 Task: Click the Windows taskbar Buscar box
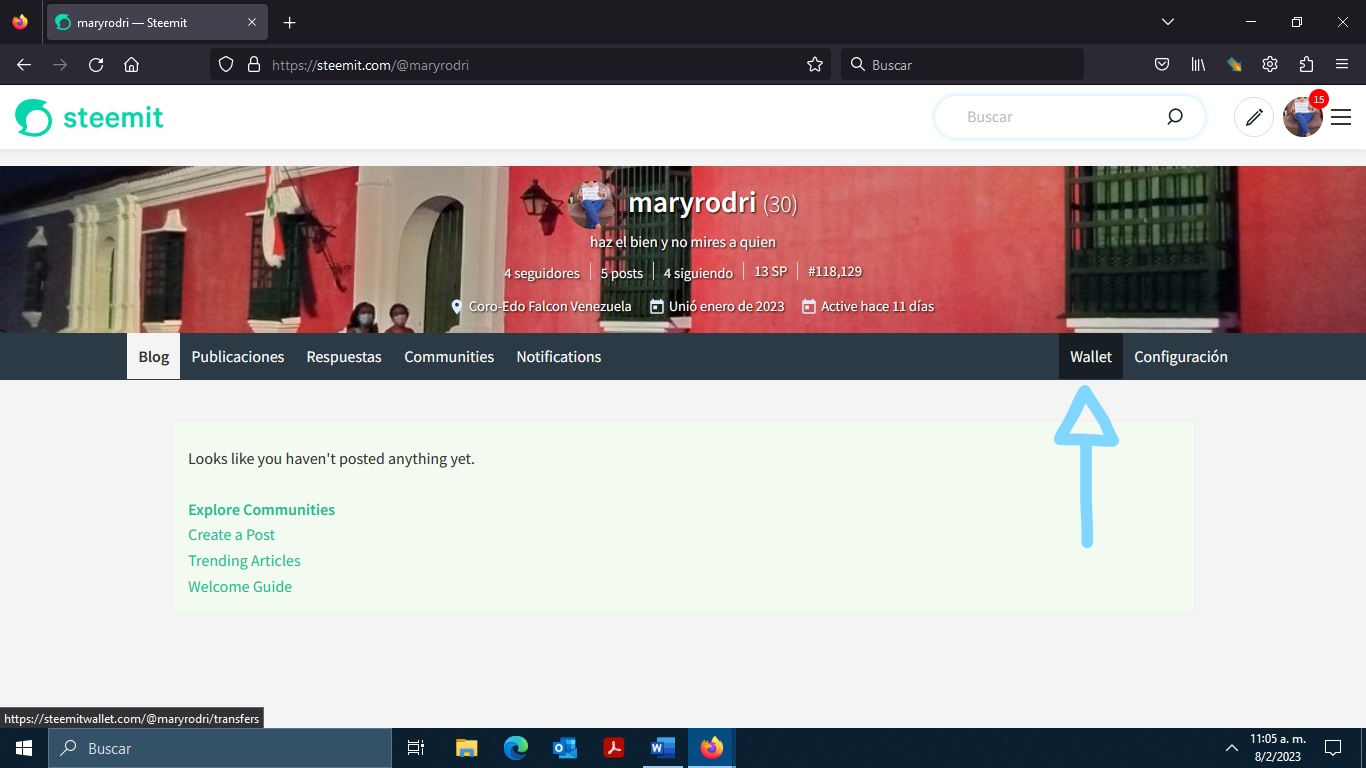pos(219,748)
